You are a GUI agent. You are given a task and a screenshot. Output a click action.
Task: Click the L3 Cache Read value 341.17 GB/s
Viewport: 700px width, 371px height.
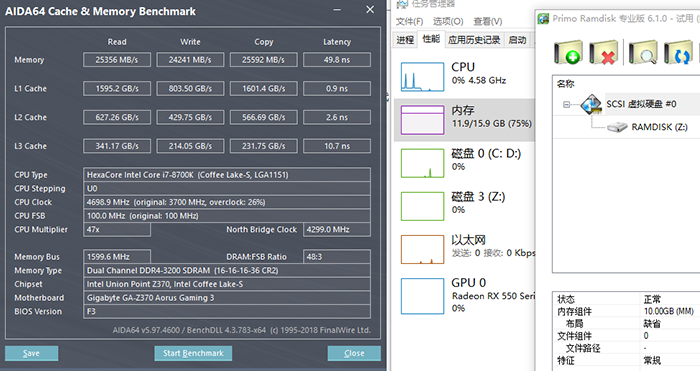click(117, 146)
